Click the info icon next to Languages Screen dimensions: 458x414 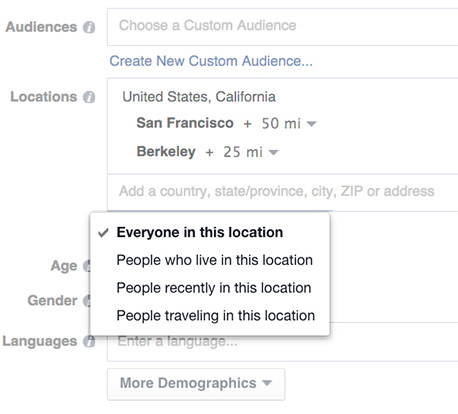tap(89, 341)
